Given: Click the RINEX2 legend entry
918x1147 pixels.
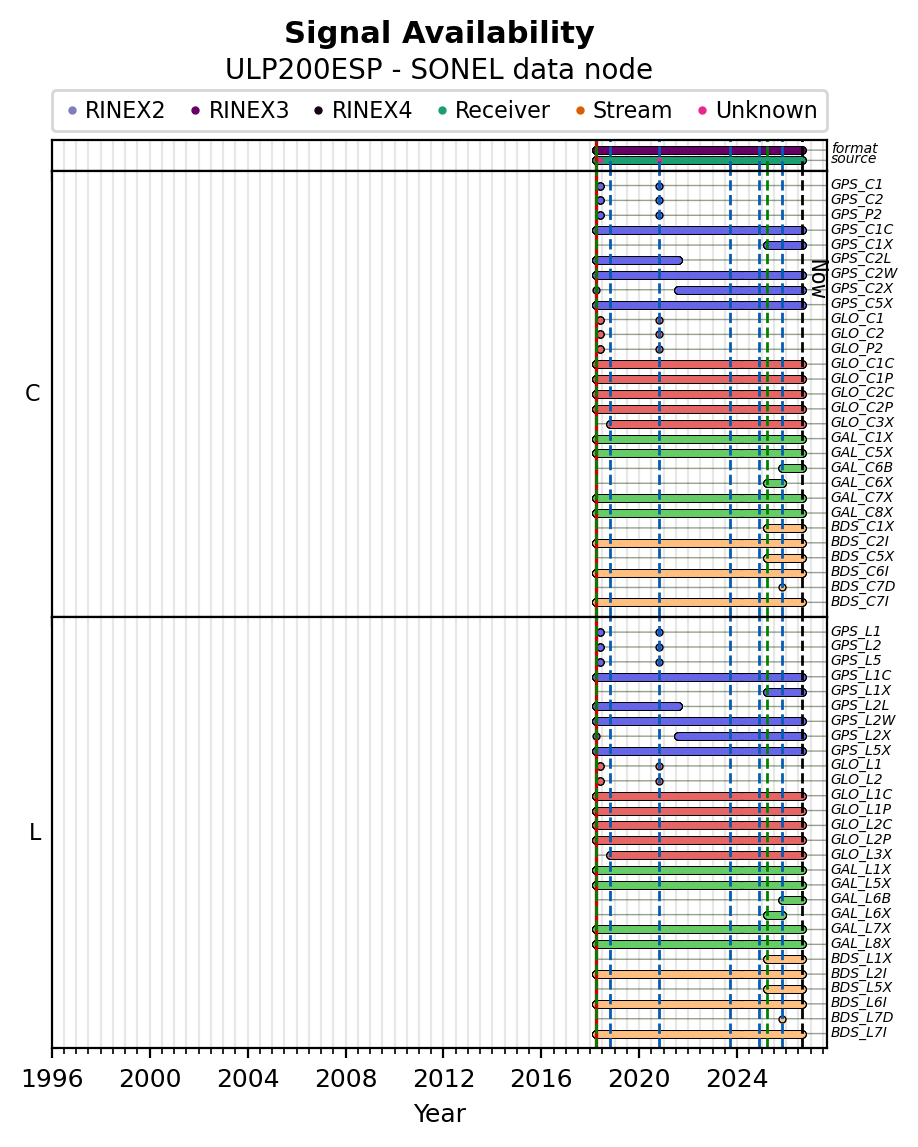Looking at the screenshot, I should [x=116, y=110].
